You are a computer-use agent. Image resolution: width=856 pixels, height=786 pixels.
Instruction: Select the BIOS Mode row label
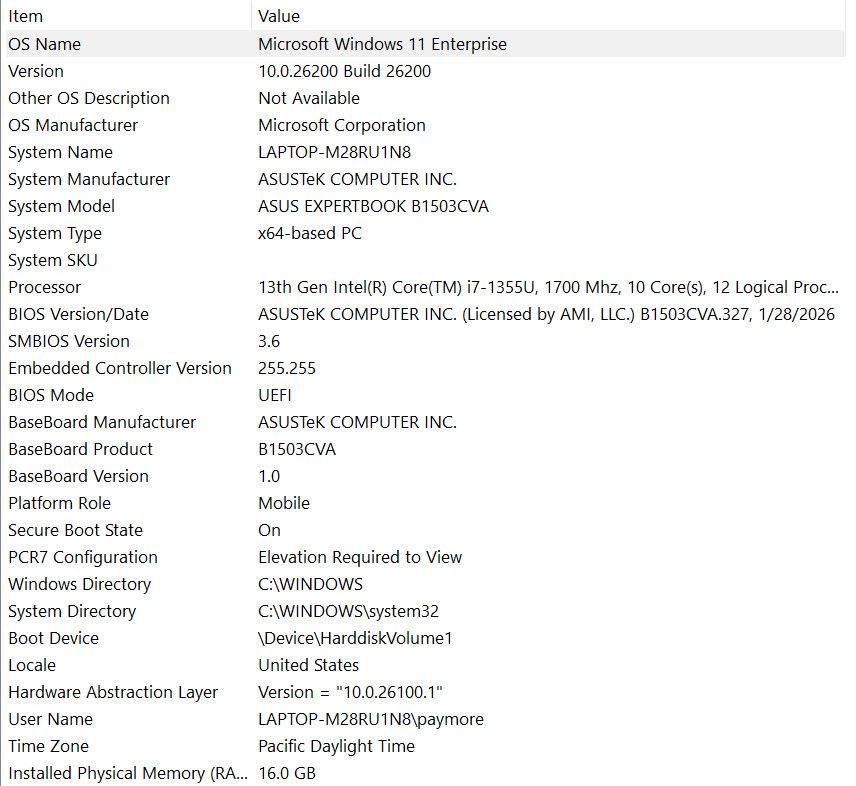coord(51,395)
